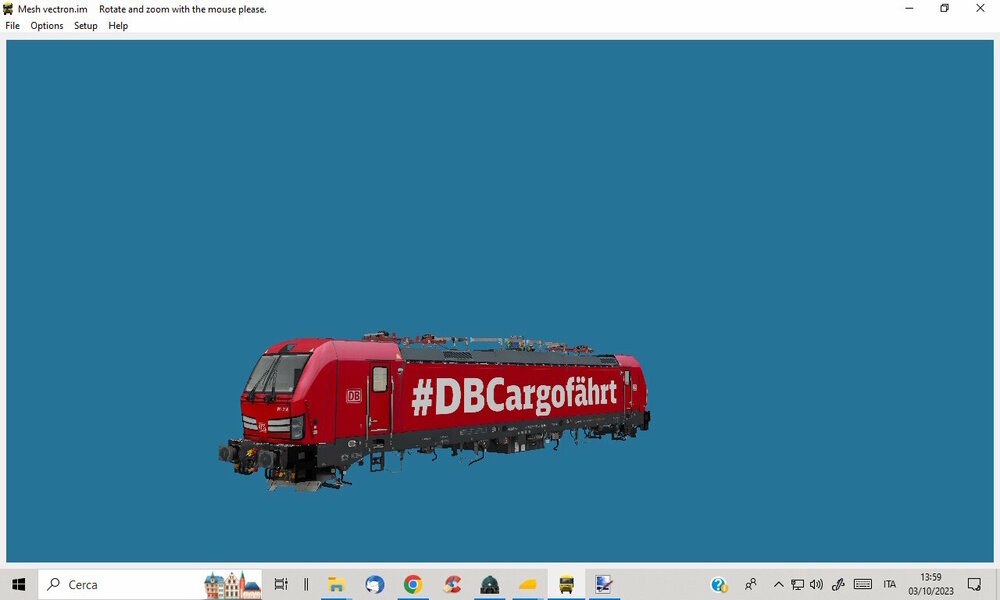
Task: Open Task View on the taskbar
Action: pyautogui.click(x=281, y=584)
